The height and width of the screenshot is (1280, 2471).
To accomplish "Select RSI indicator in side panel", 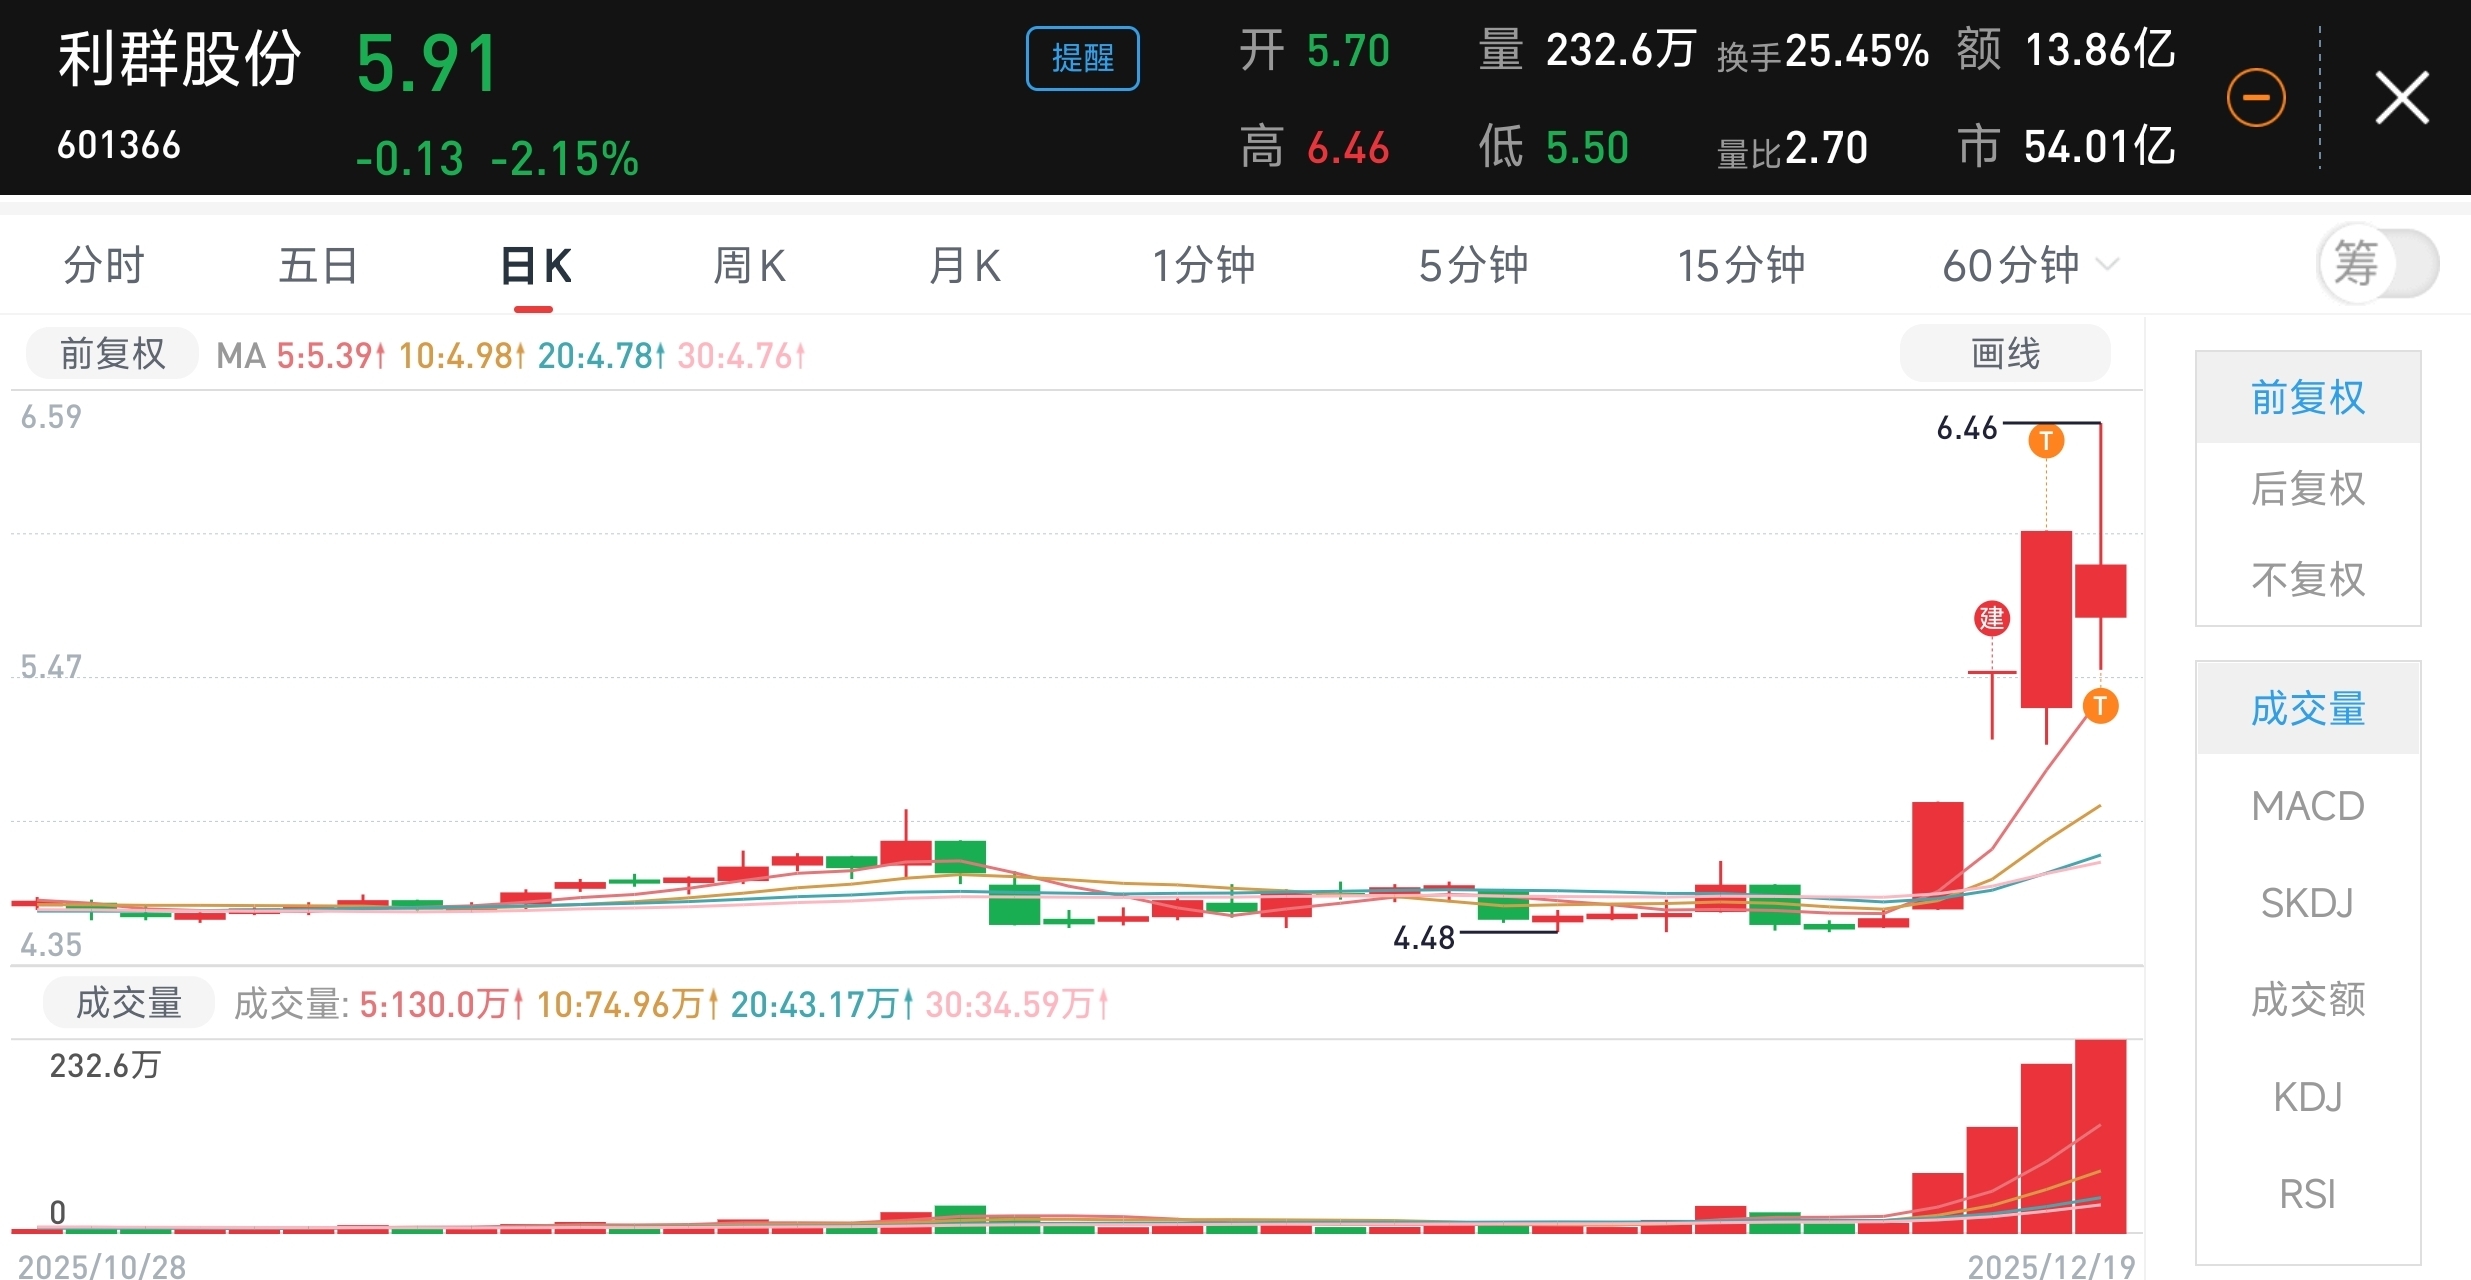I will tap(2307, 1194).
